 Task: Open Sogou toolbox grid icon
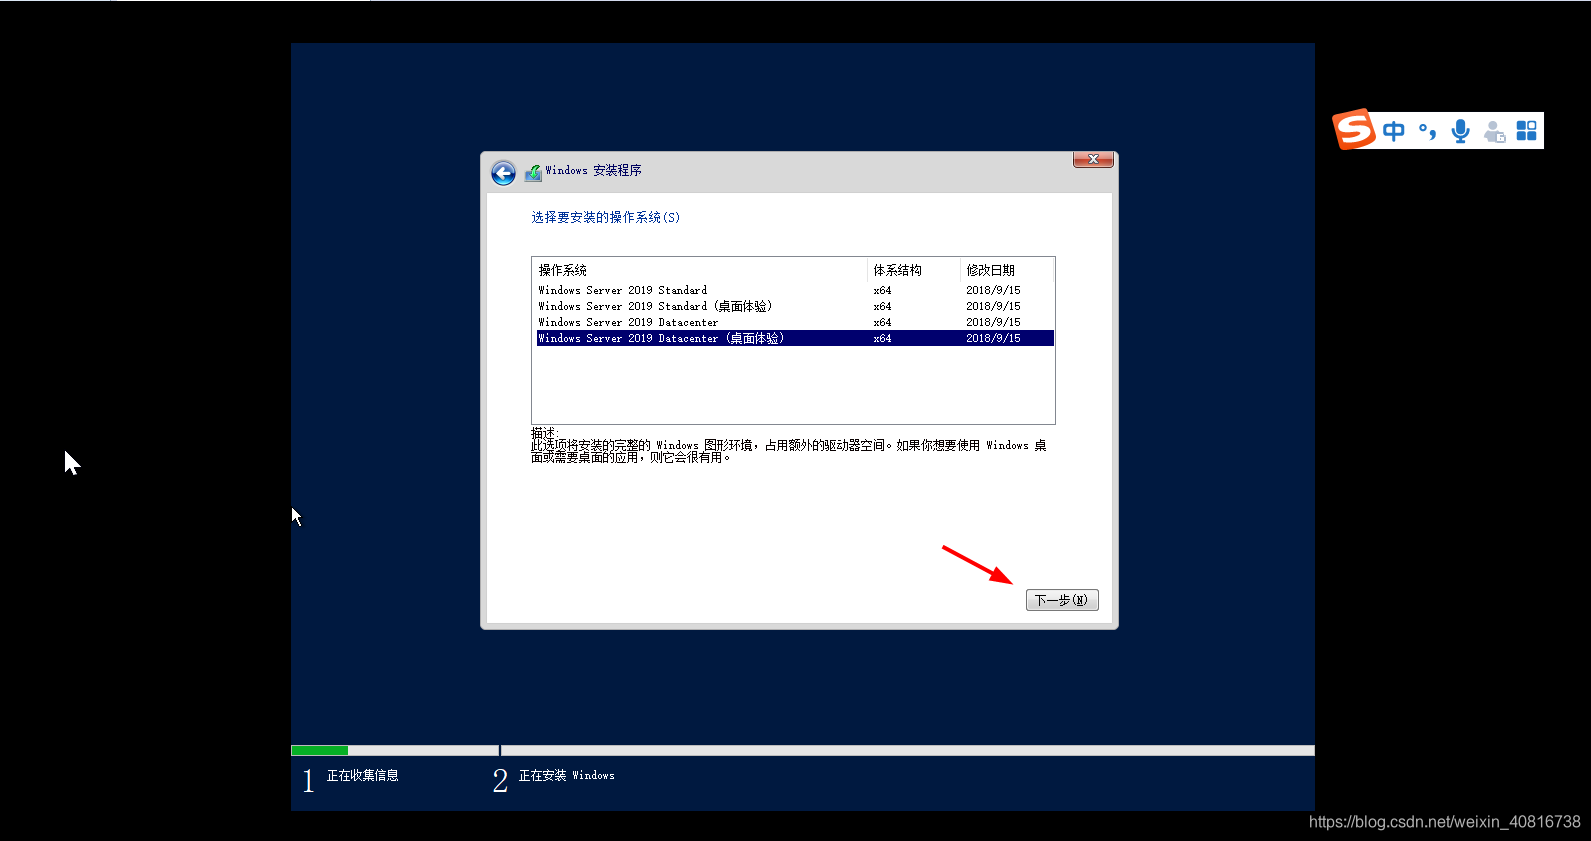[x=1527, y=131]
